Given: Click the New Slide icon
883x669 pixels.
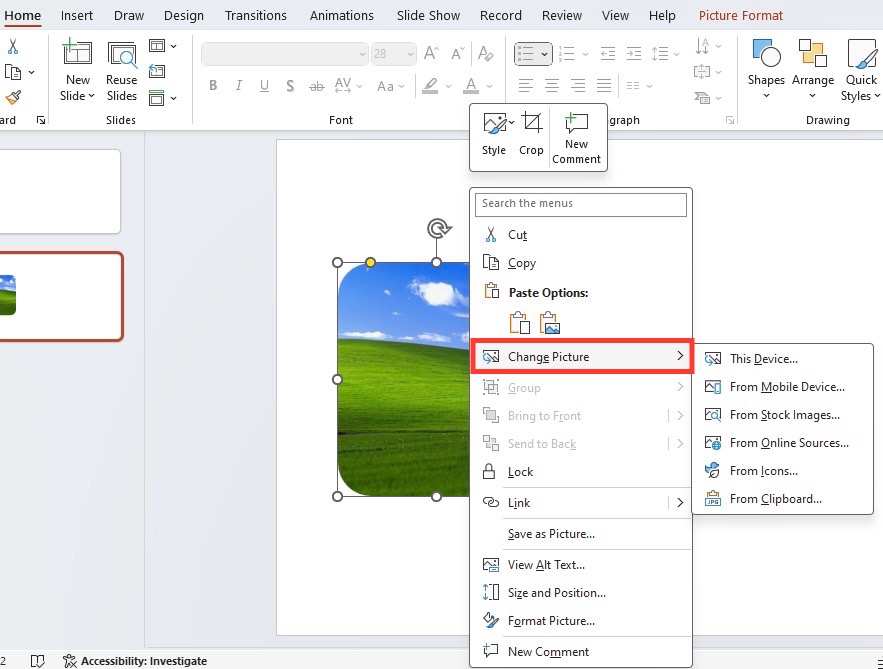Looking at the screenshot, I should [x=77, y=52].
